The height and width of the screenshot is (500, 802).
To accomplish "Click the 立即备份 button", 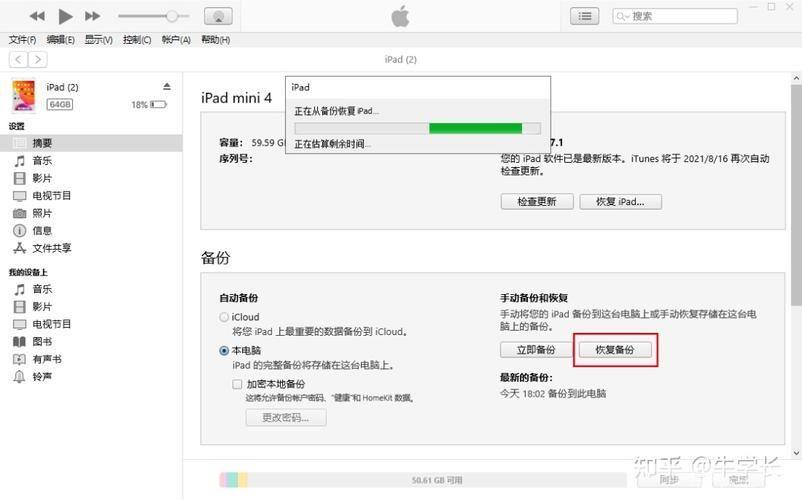I will (536, 350).
